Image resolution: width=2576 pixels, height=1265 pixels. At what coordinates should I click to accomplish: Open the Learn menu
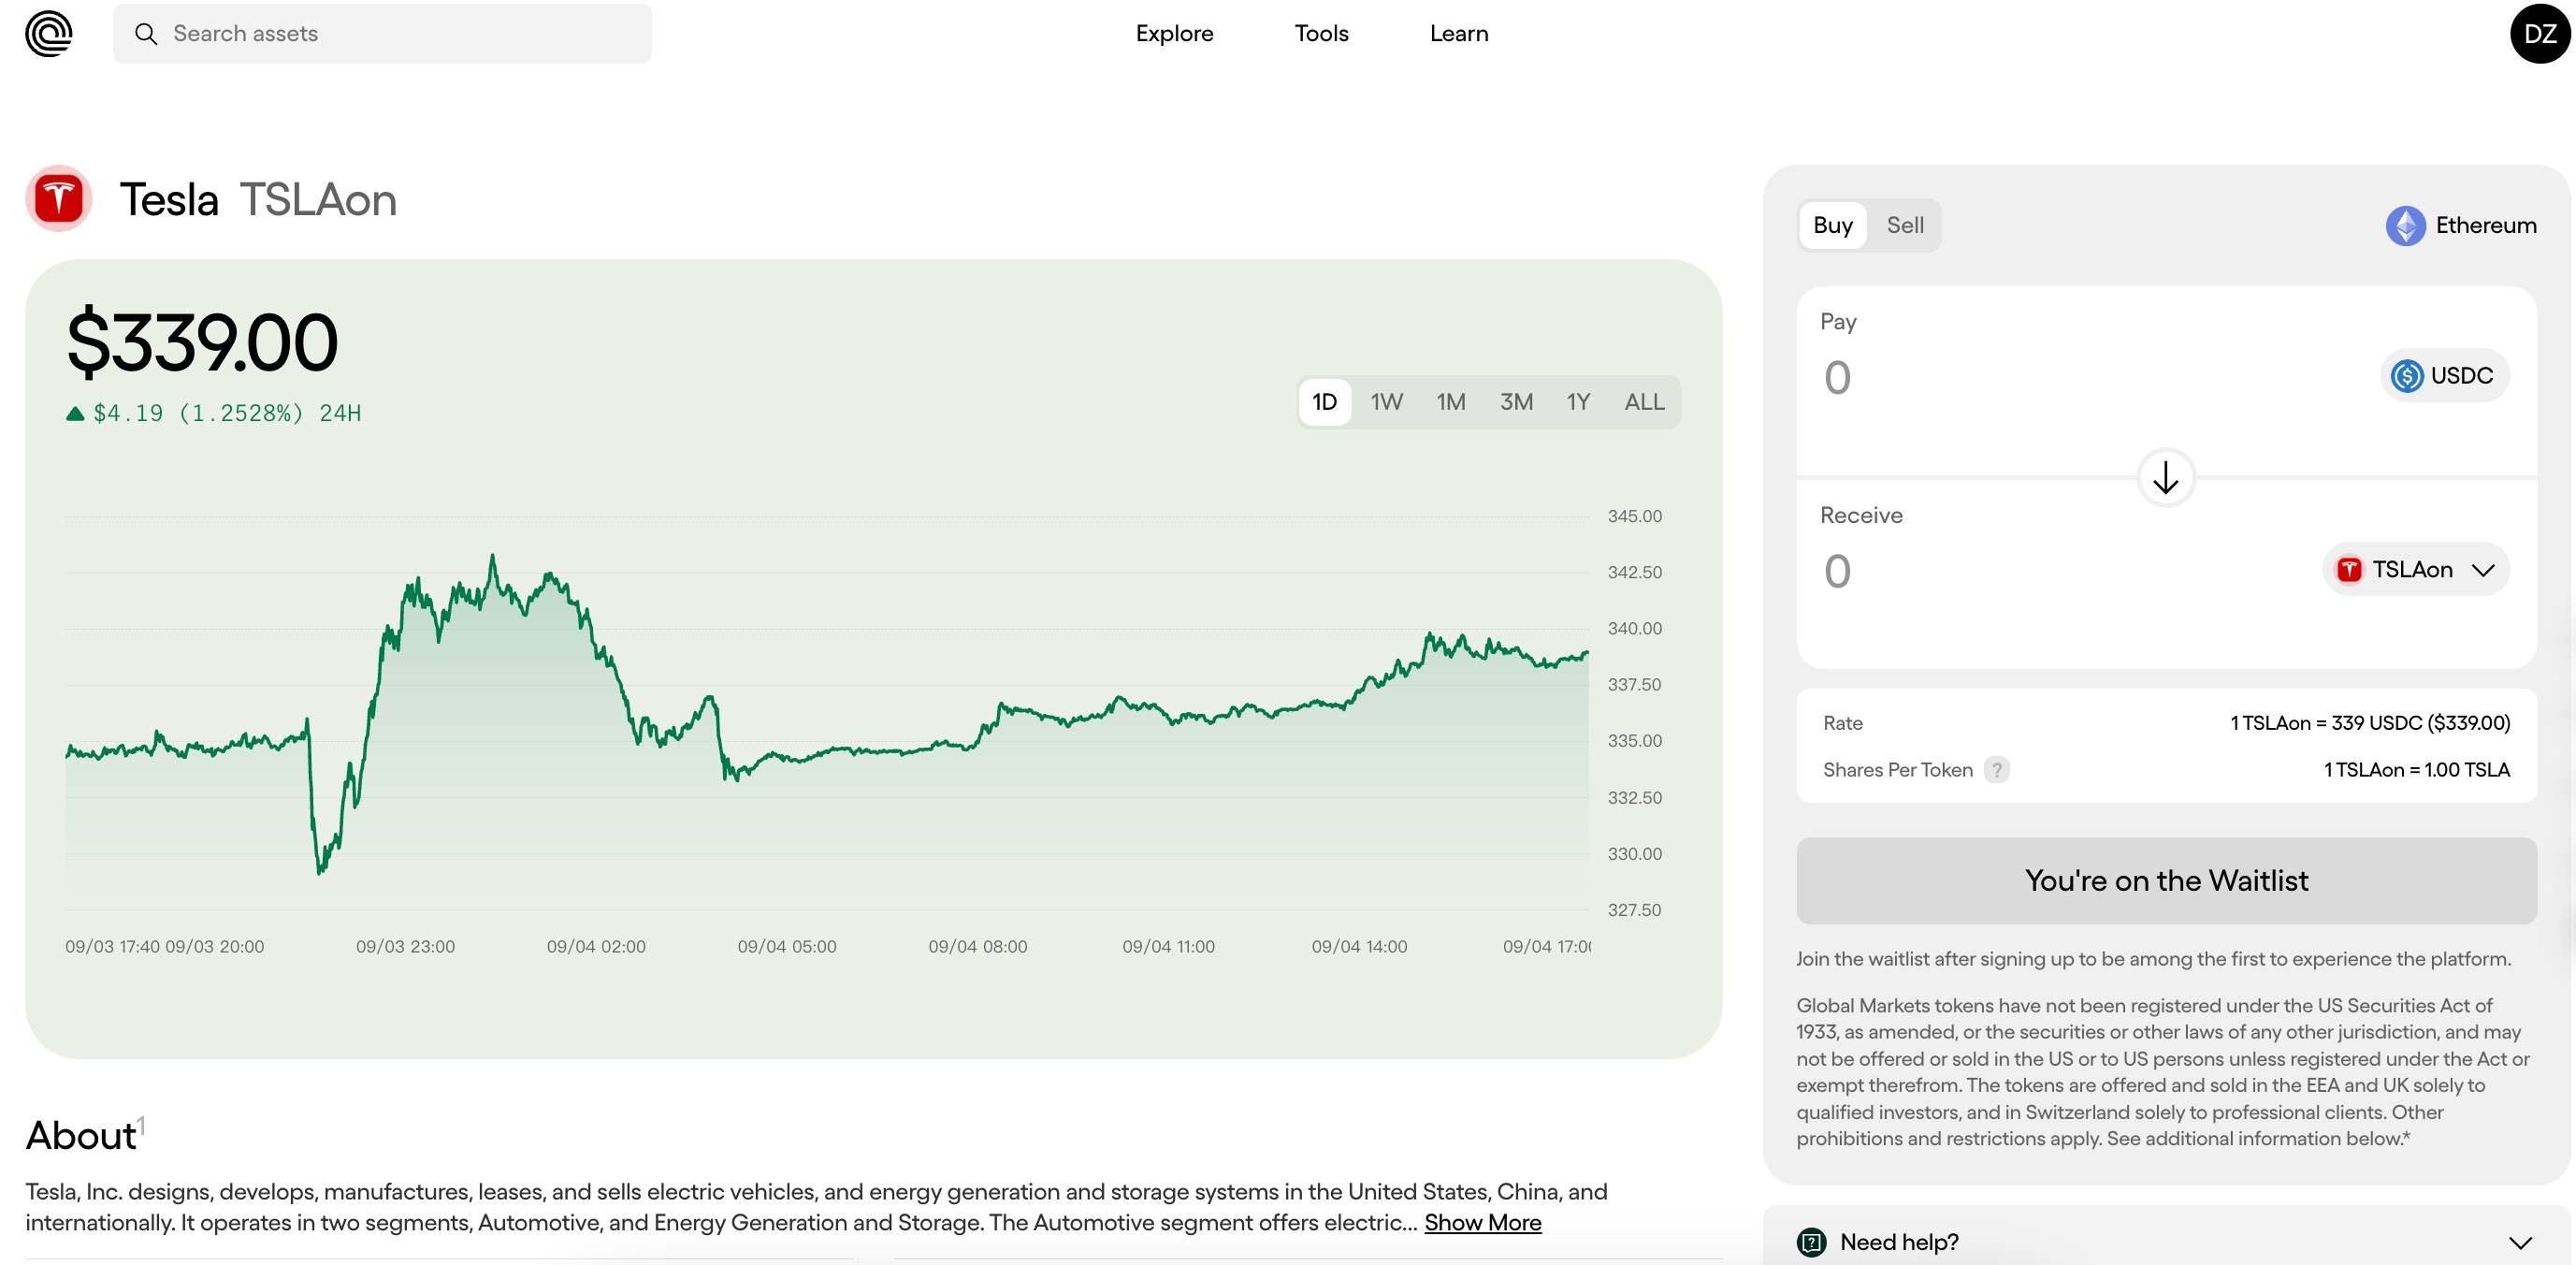coord(1458,34)
